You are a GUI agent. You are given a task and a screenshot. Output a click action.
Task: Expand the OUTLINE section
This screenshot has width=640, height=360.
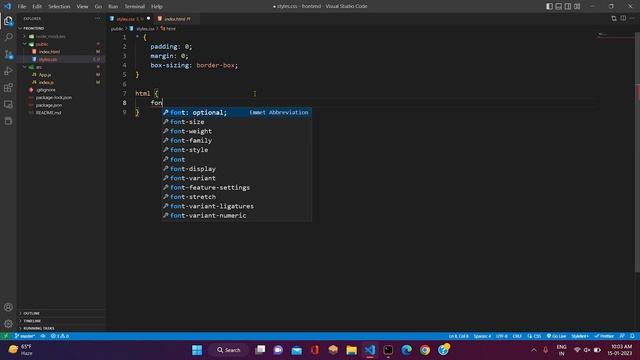[31, 313]
